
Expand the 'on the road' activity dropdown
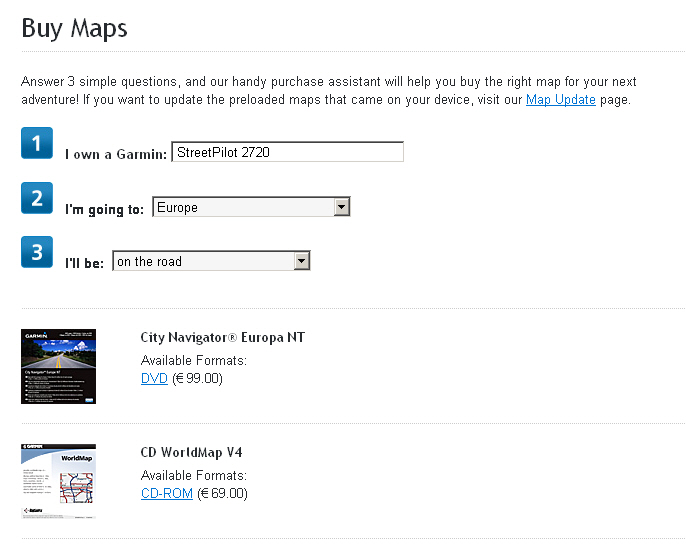[x=211, y=261]
